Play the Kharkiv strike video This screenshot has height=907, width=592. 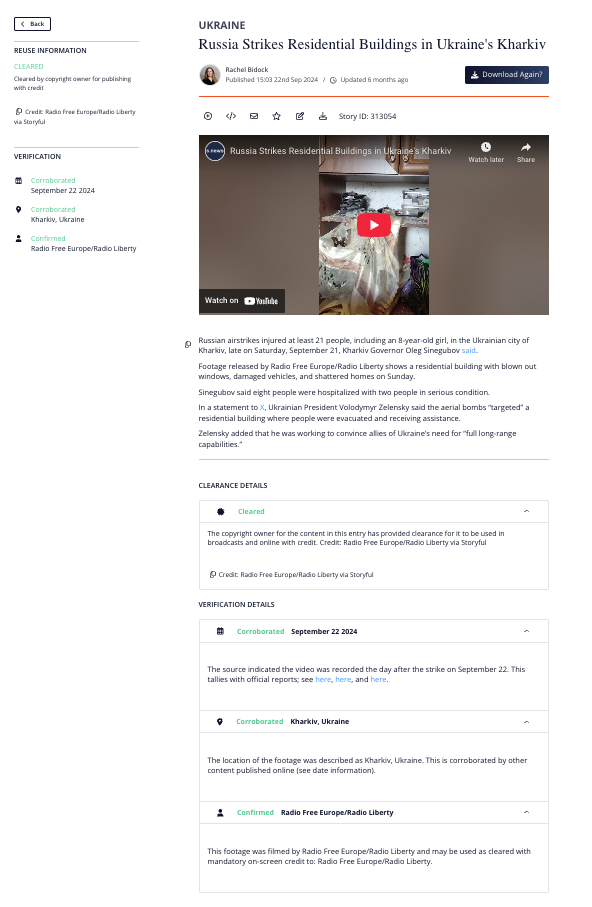(374, 225)
